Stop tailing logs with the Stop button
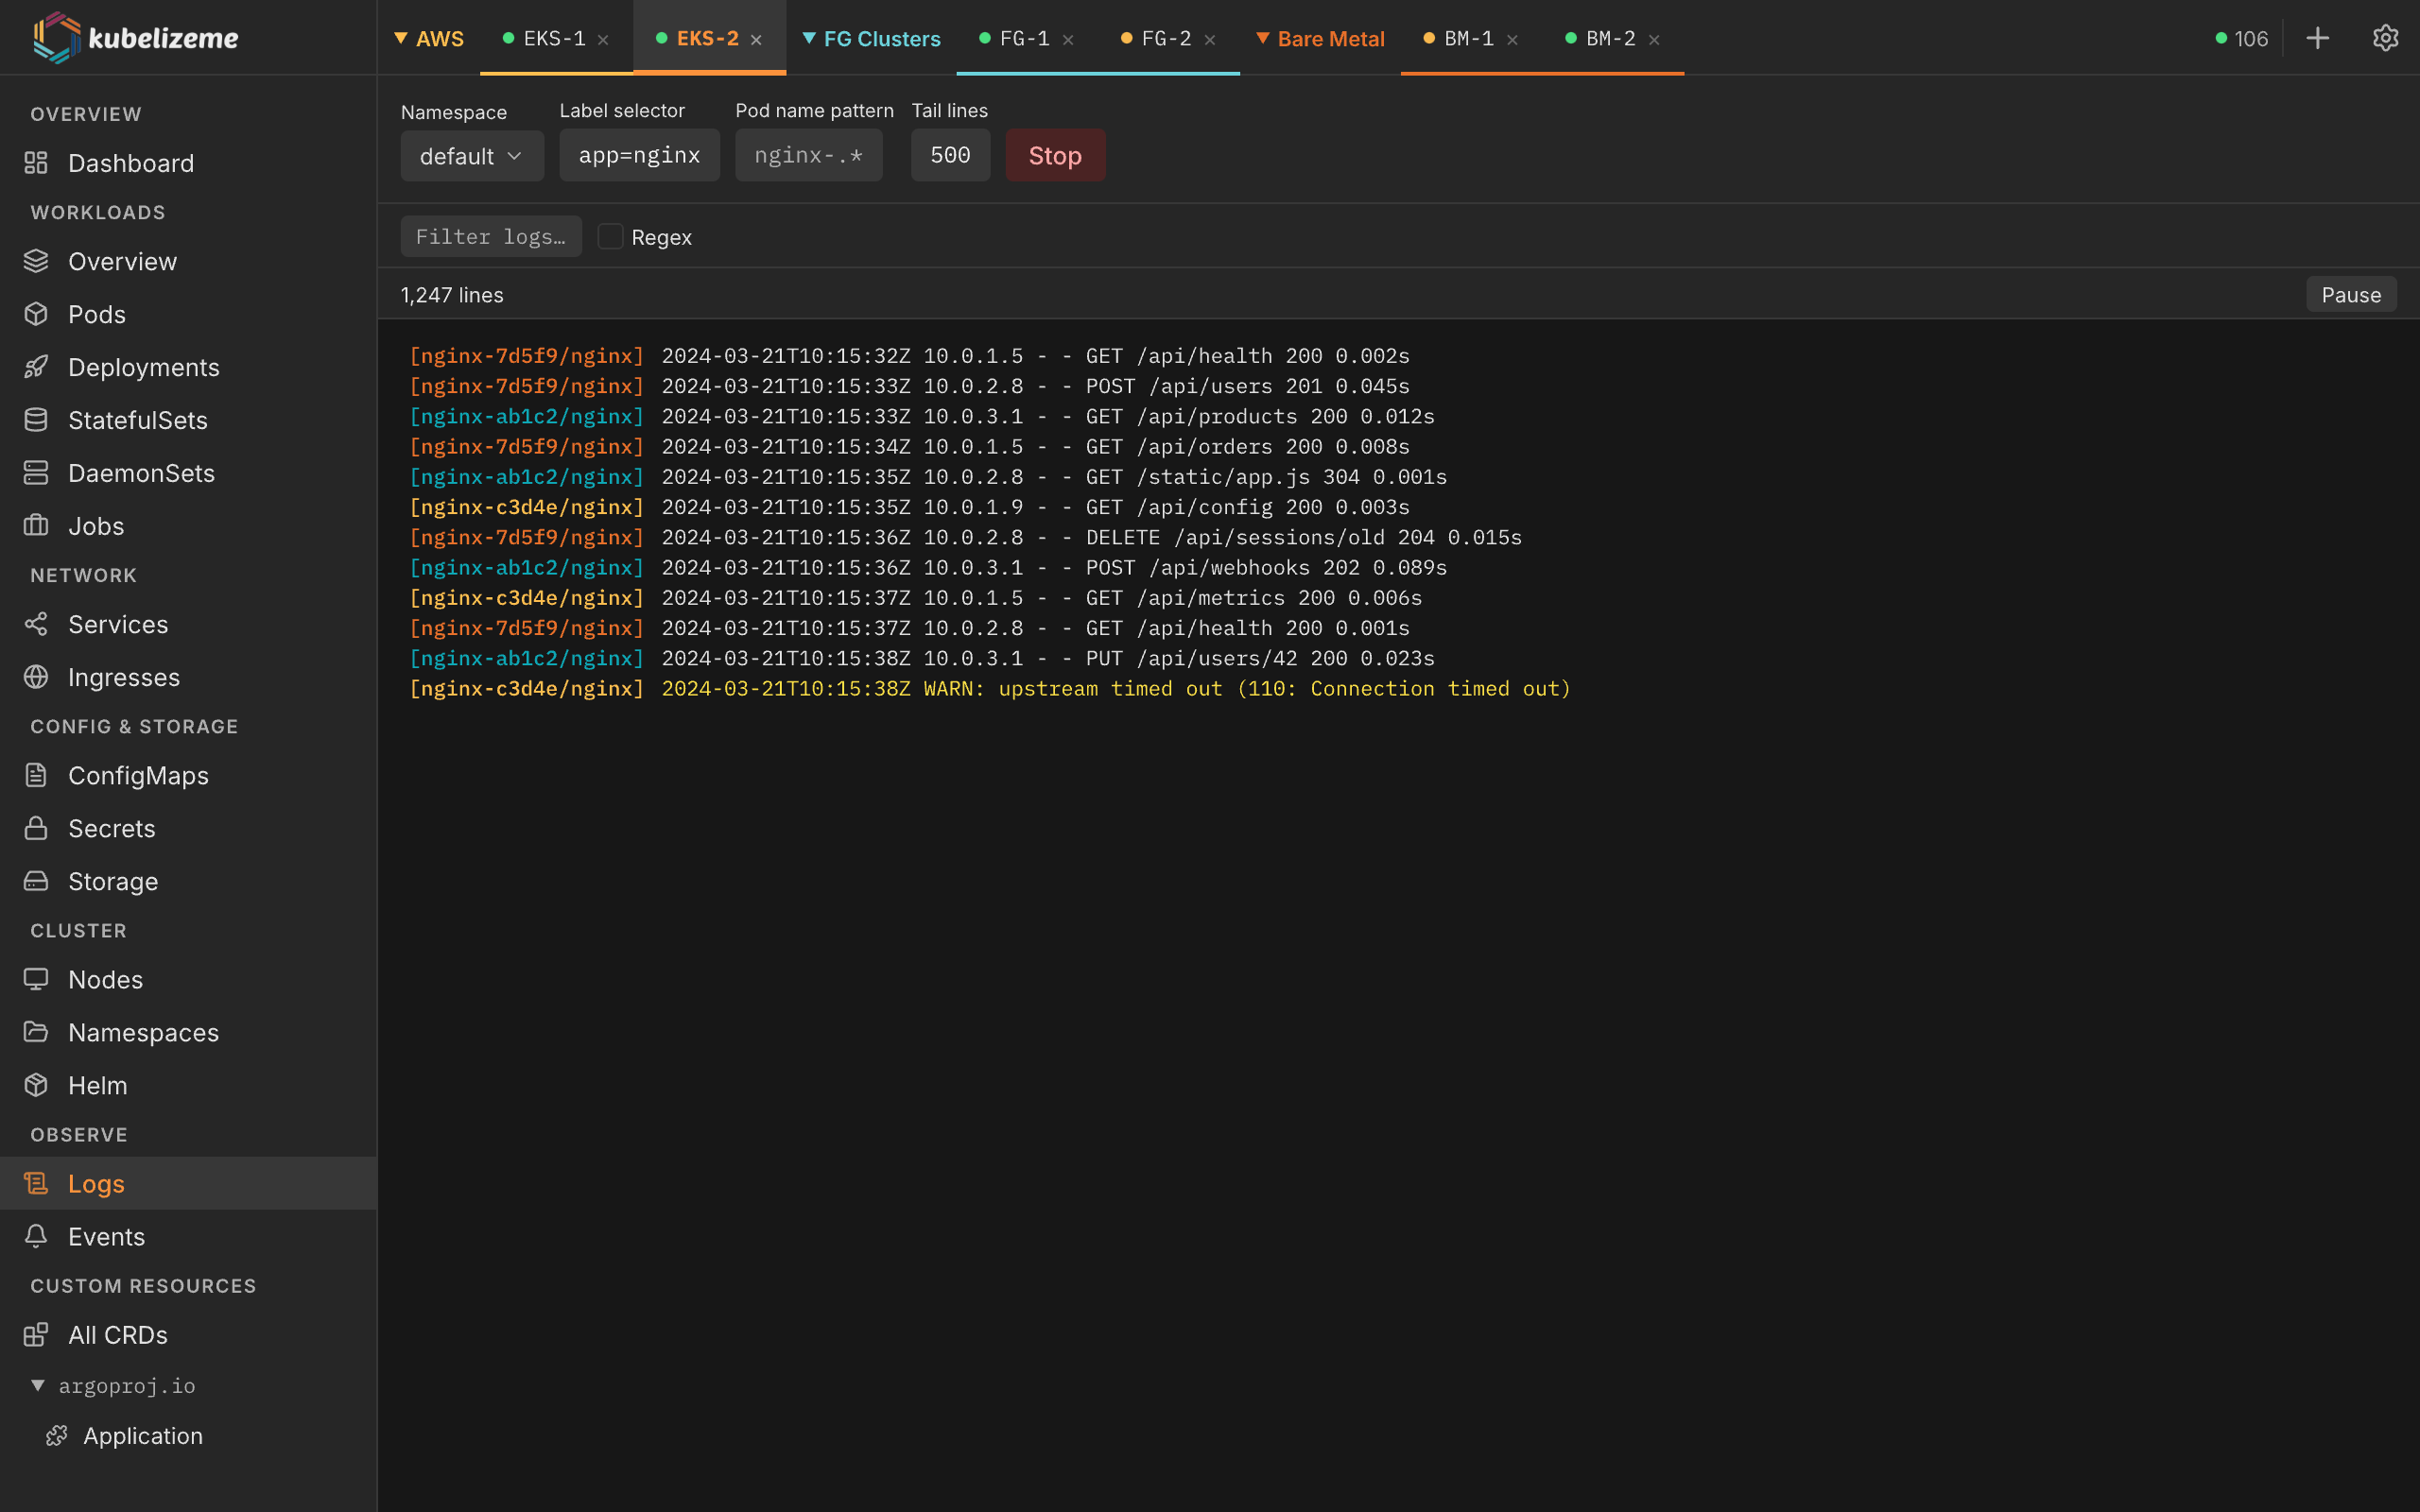Image resolution: width=2420 pixels, height=1512 pixels. pyautogui.click(x=1054, y=155)
